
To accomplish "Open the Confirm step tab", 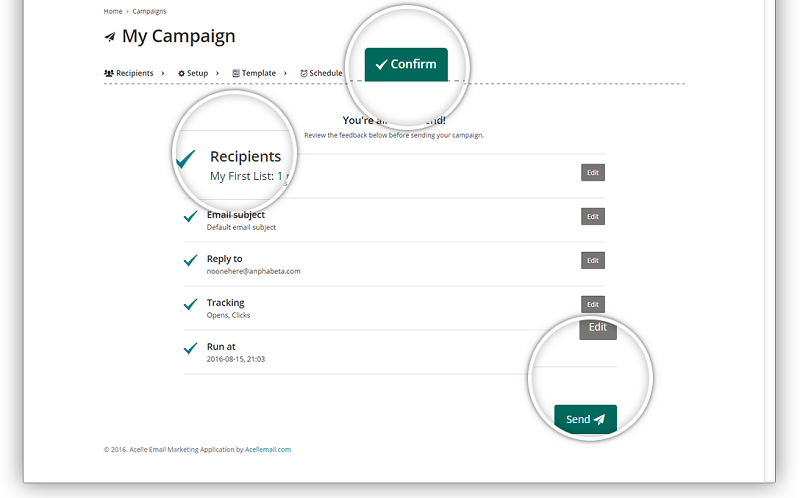I will click(x=406, y=65).
